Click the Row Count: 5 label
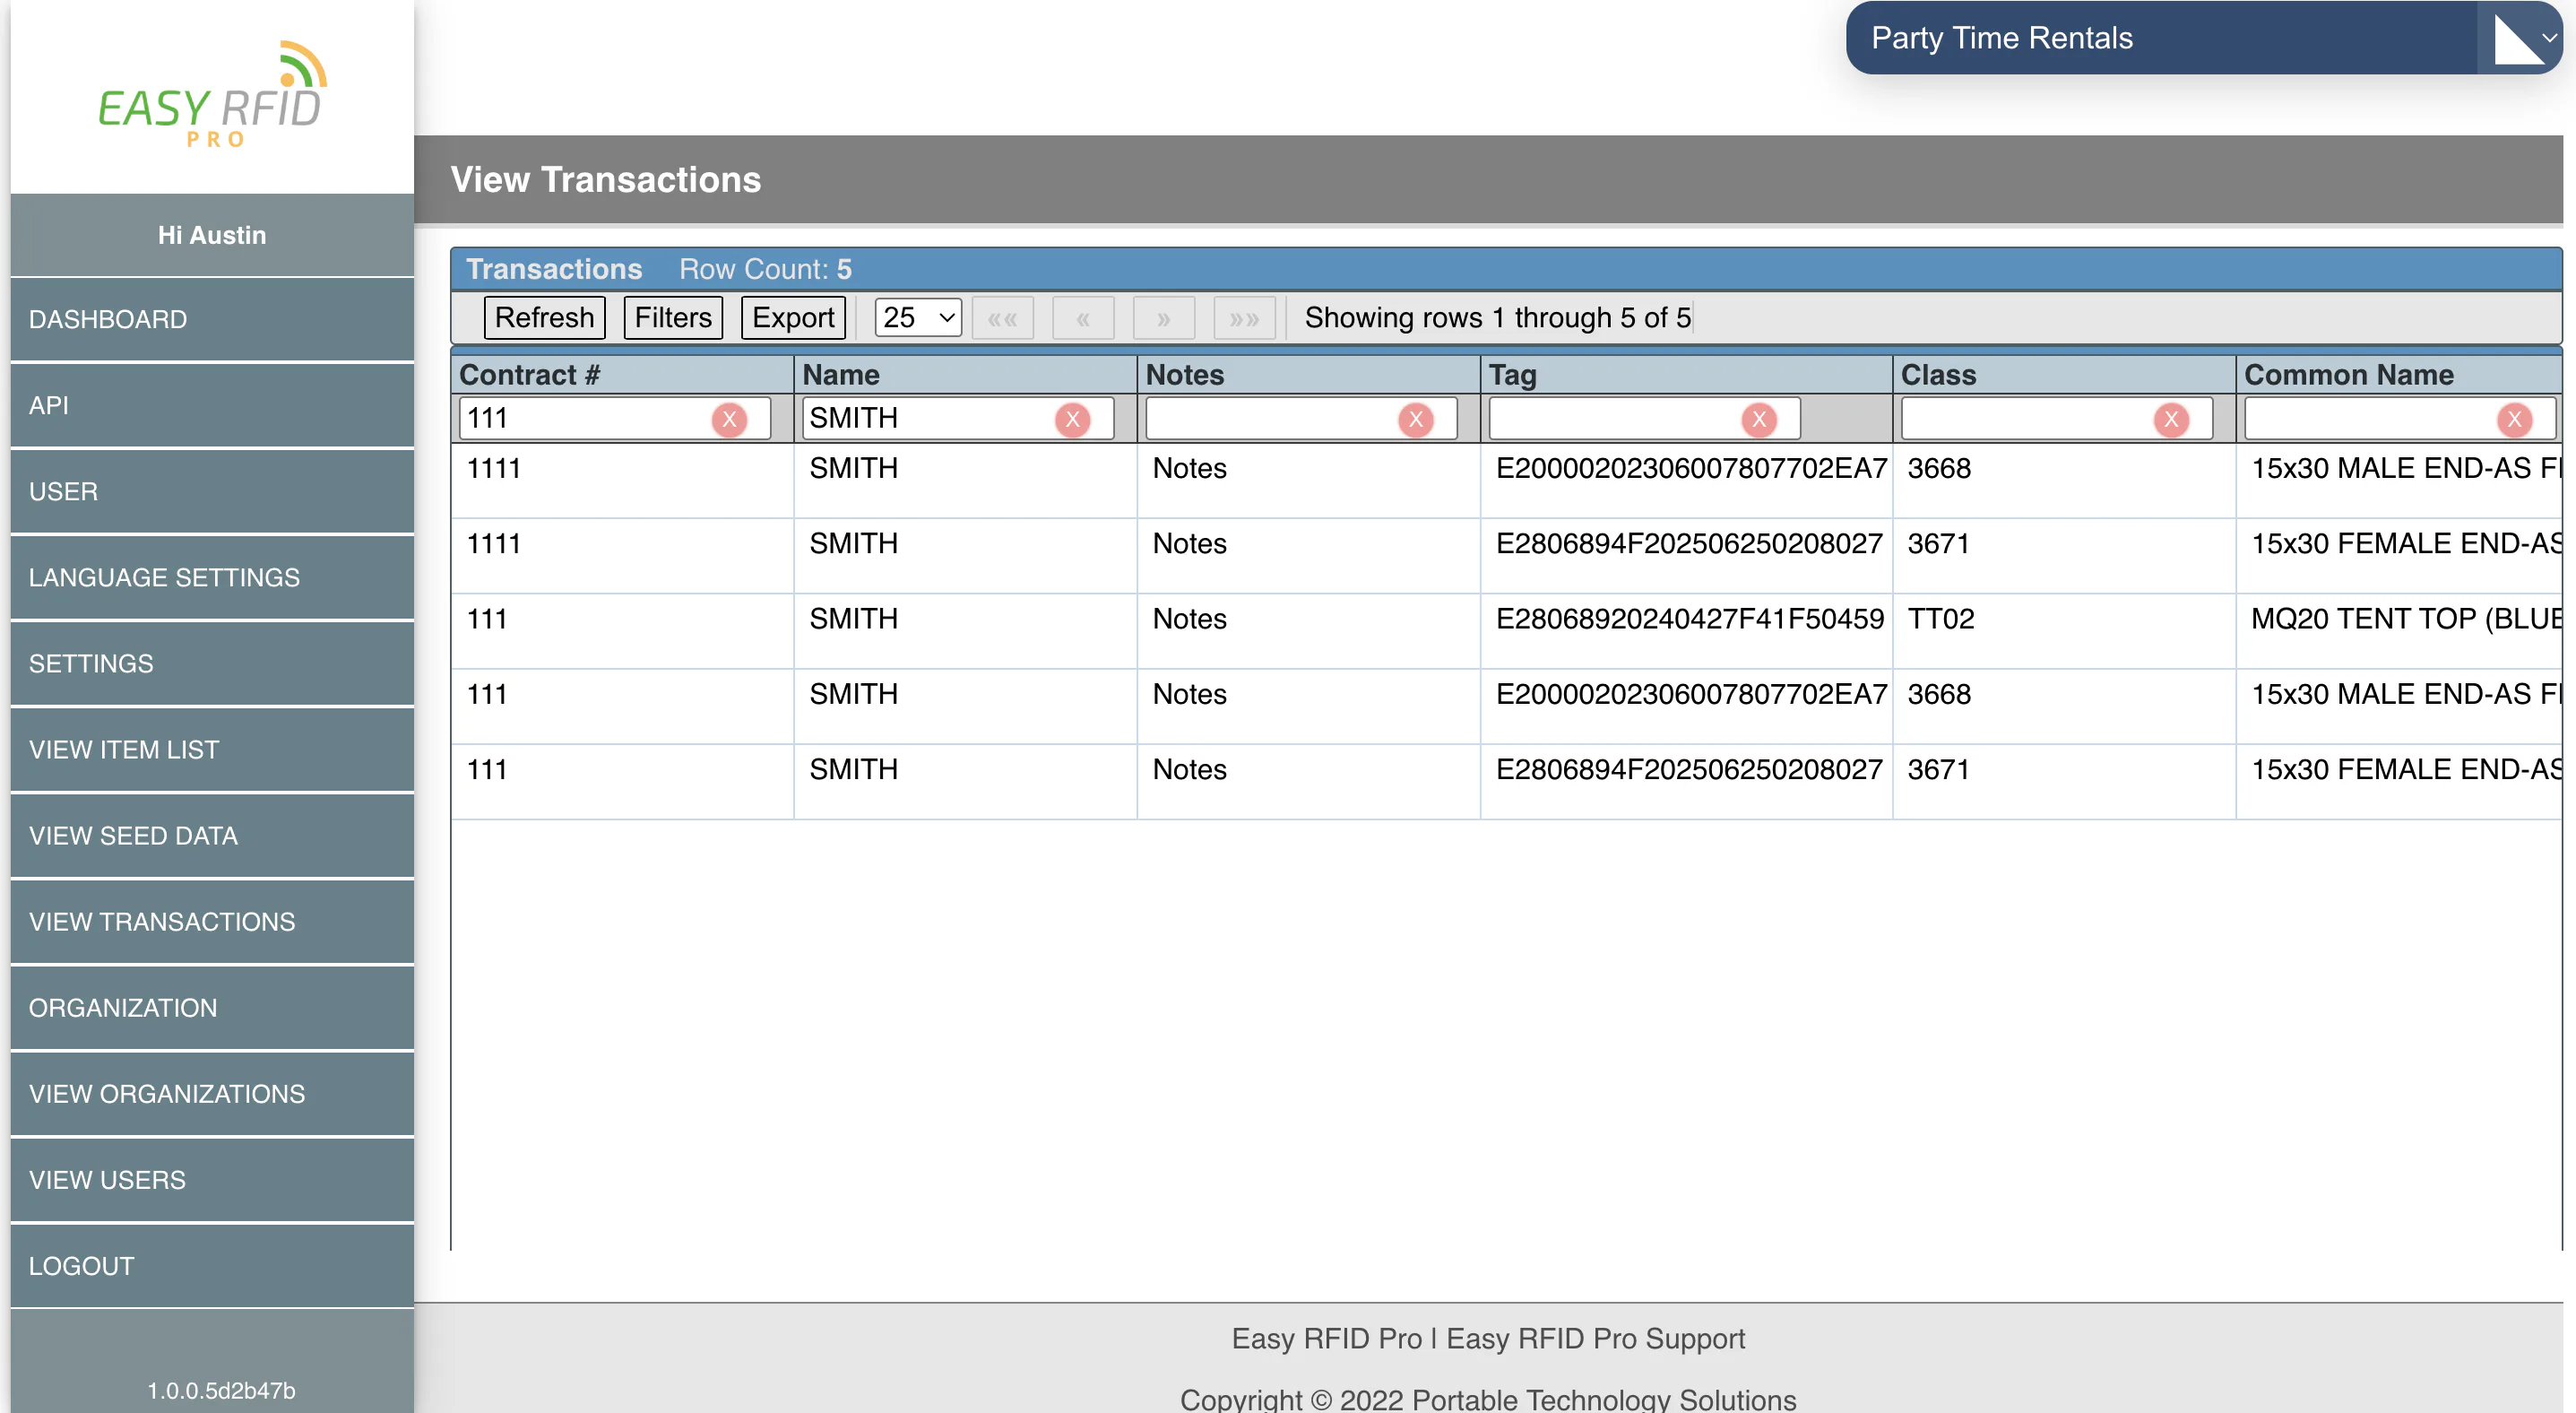 click(765, 269)
